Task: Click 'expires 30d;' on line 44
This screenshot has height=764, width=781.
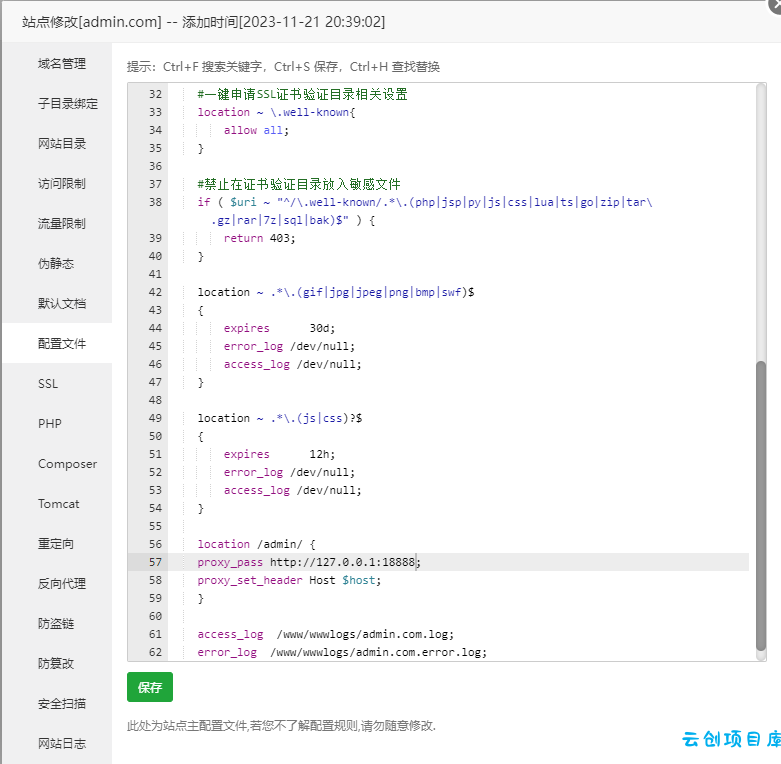Action: (279, 328)
